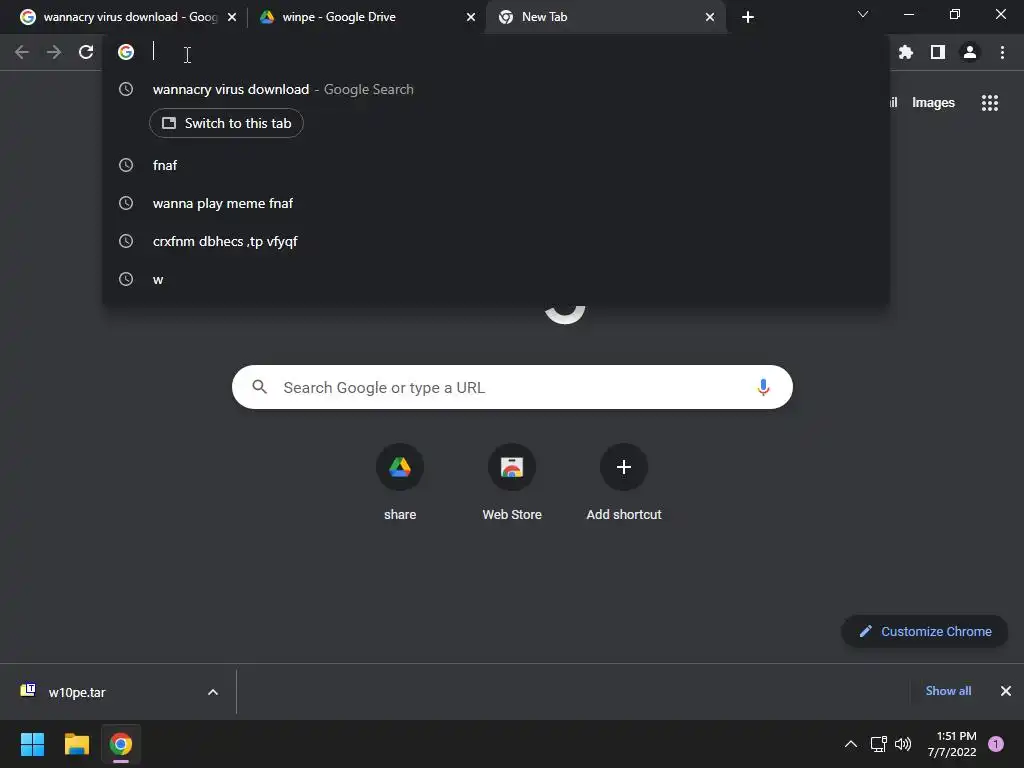Reload the page with the refresh icon
The width and height of the screenshot is (1024, 768).
tap(86, 52)
